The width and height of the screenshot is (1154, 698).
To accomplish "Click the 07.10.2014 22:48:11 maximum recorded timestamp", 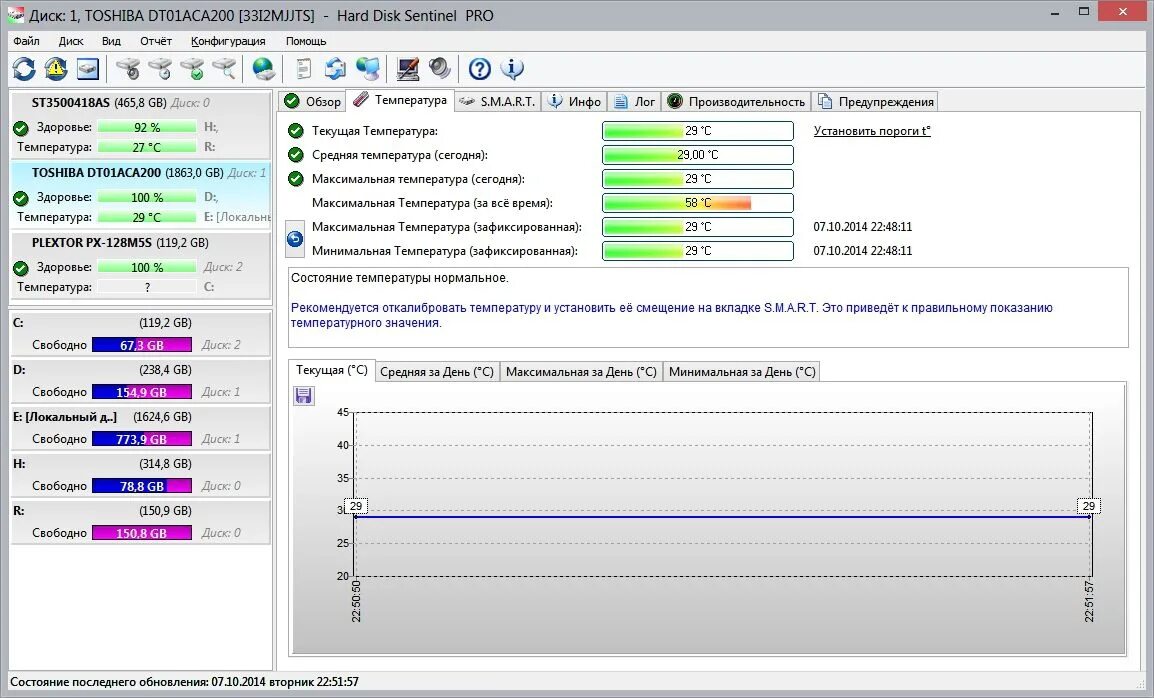I will point(863,227).
